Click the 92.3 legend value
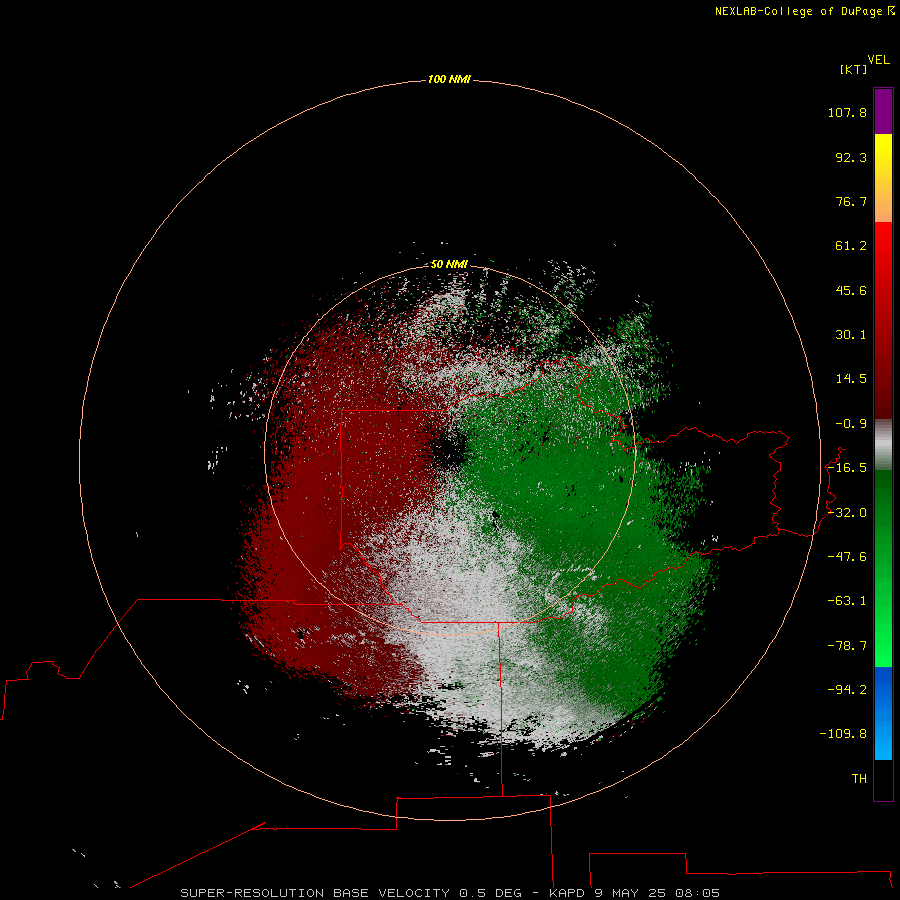The height and width of the screenshot is (900, 900). (851, 157)
